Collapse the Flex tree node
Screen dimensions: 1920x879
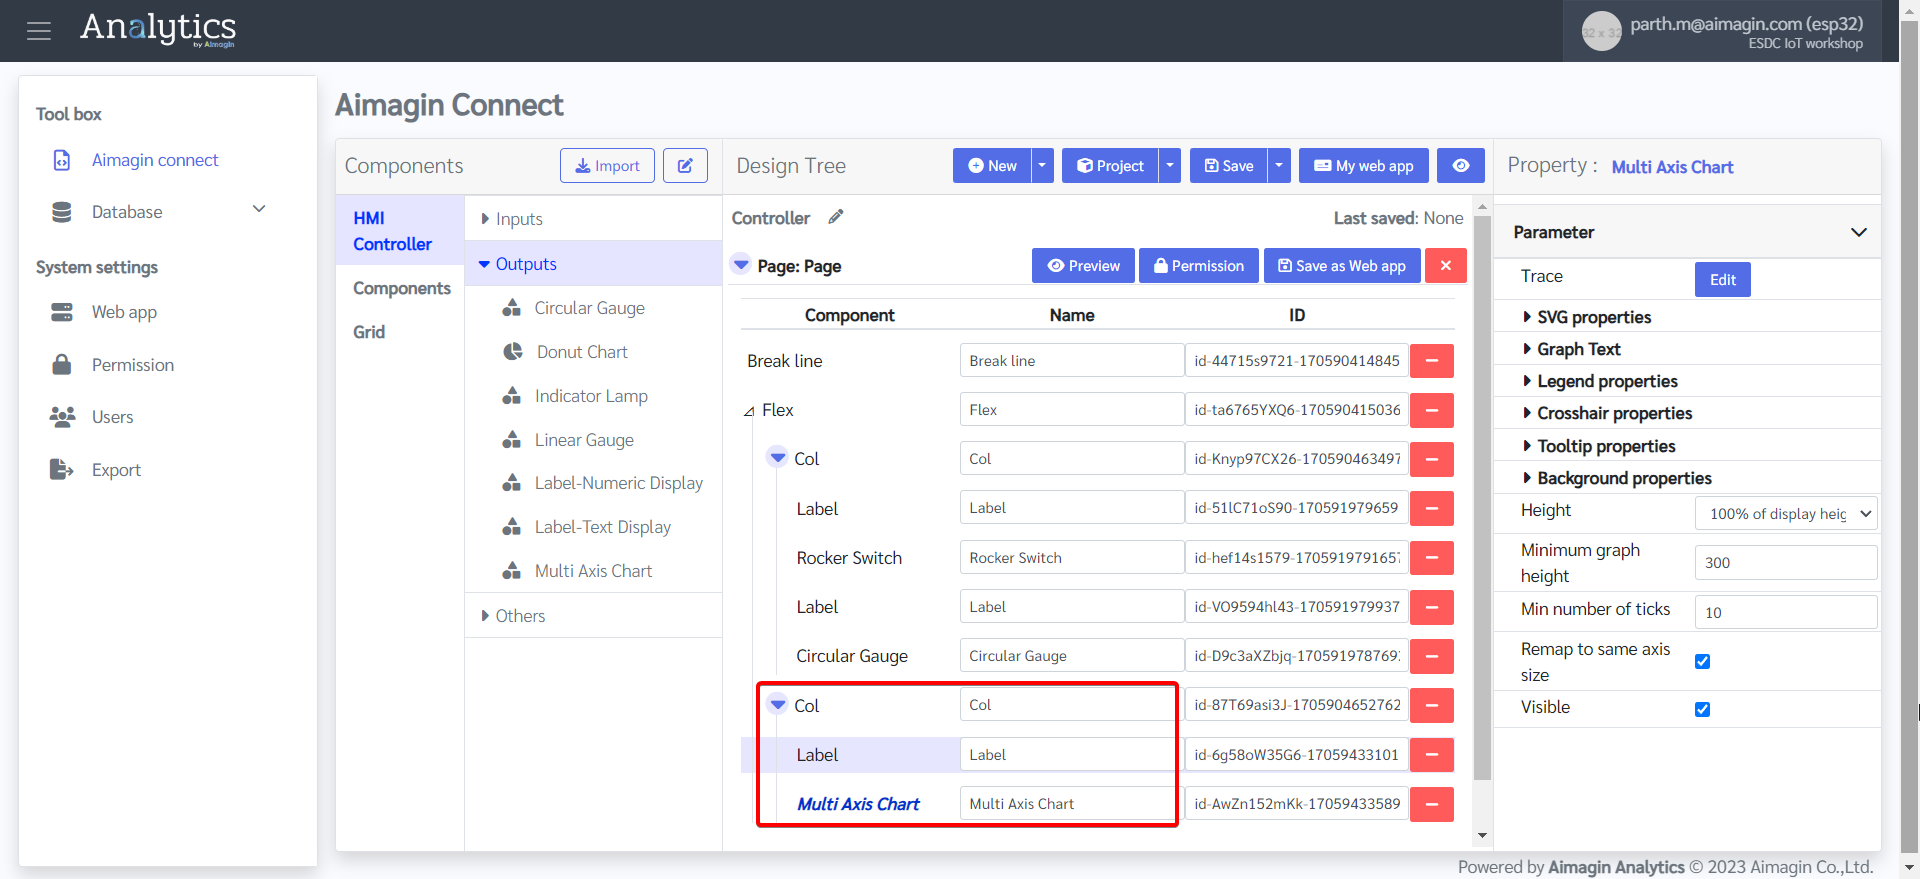point(749,411)
